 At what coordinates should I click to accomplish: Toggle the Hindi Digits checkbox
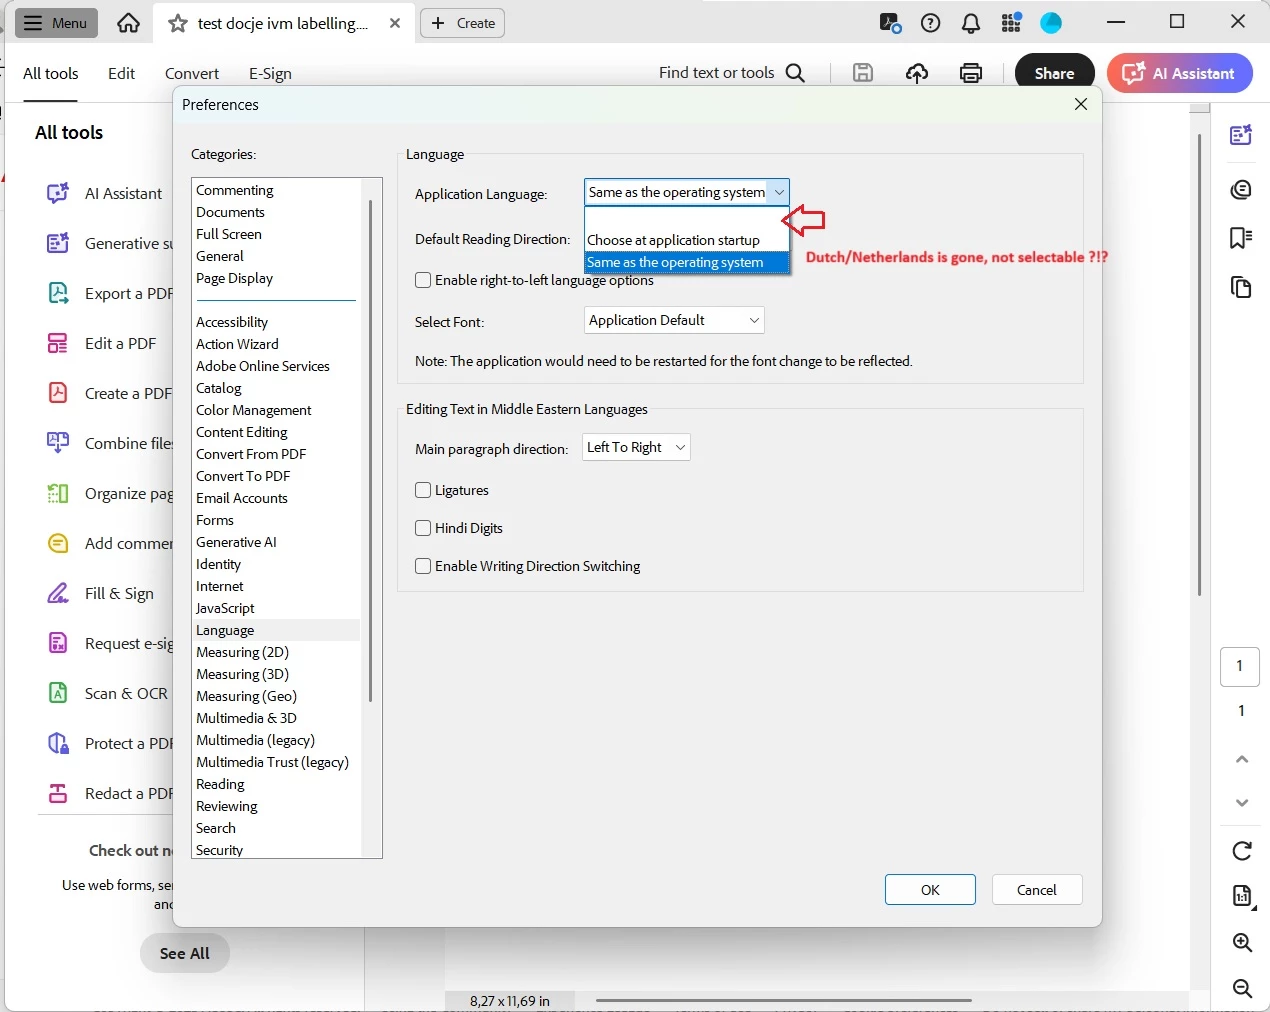click(x=423, y=528)
